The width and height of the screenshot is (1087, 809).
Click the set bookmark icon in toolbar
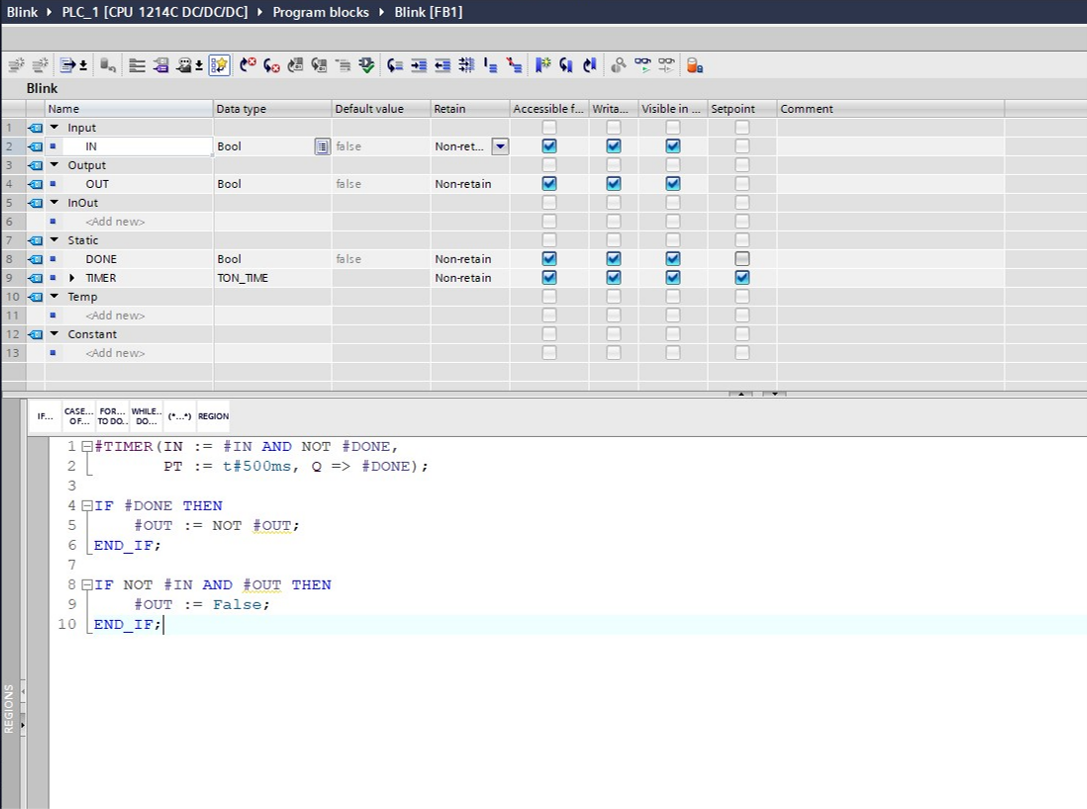(542, 65)
